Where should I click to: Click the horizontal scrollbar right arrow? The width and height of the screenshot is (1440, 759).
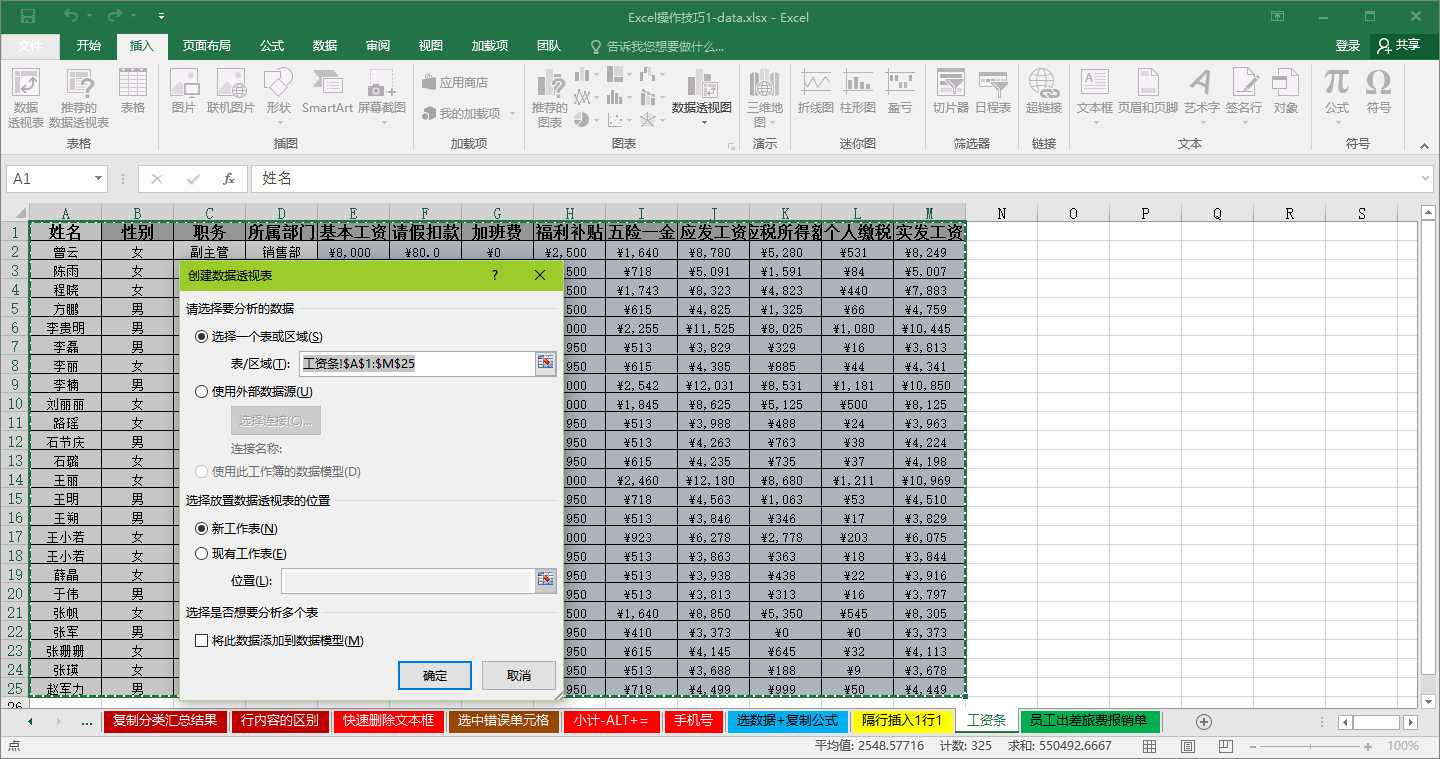tap(1410, 721)
